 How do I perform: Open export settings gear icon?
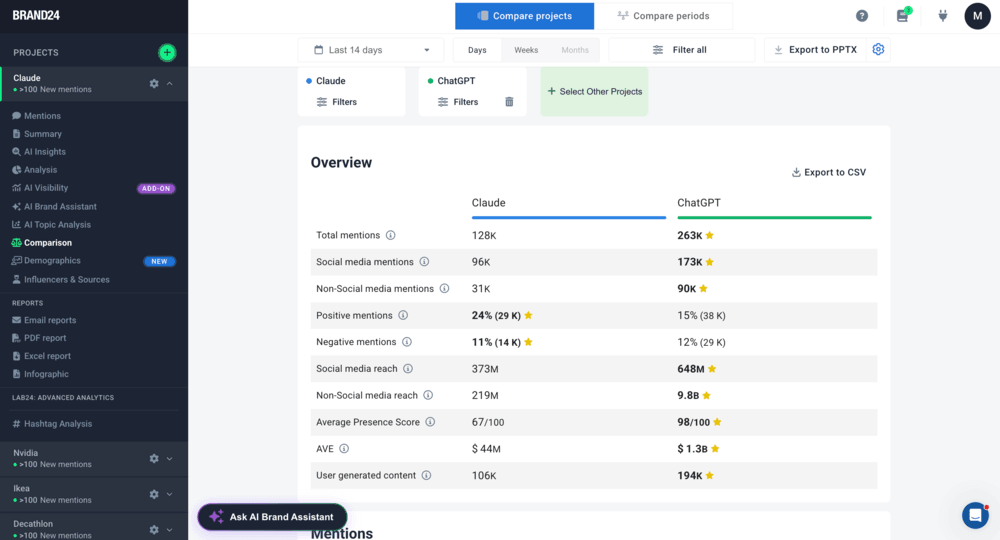click(x=878, y=50)
